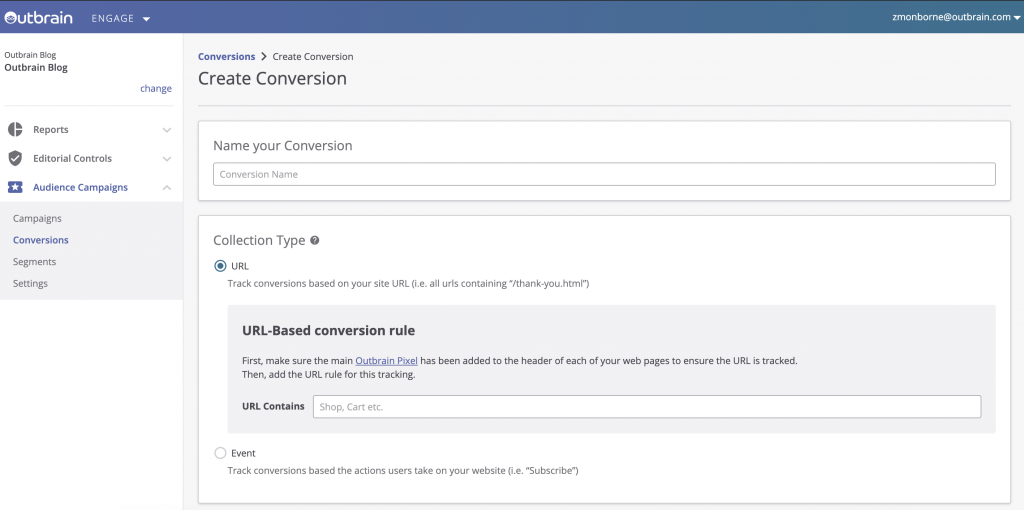1024x510 pixels.
Task: Open Settings in the sidebar
Action: (x=30, y=284)
